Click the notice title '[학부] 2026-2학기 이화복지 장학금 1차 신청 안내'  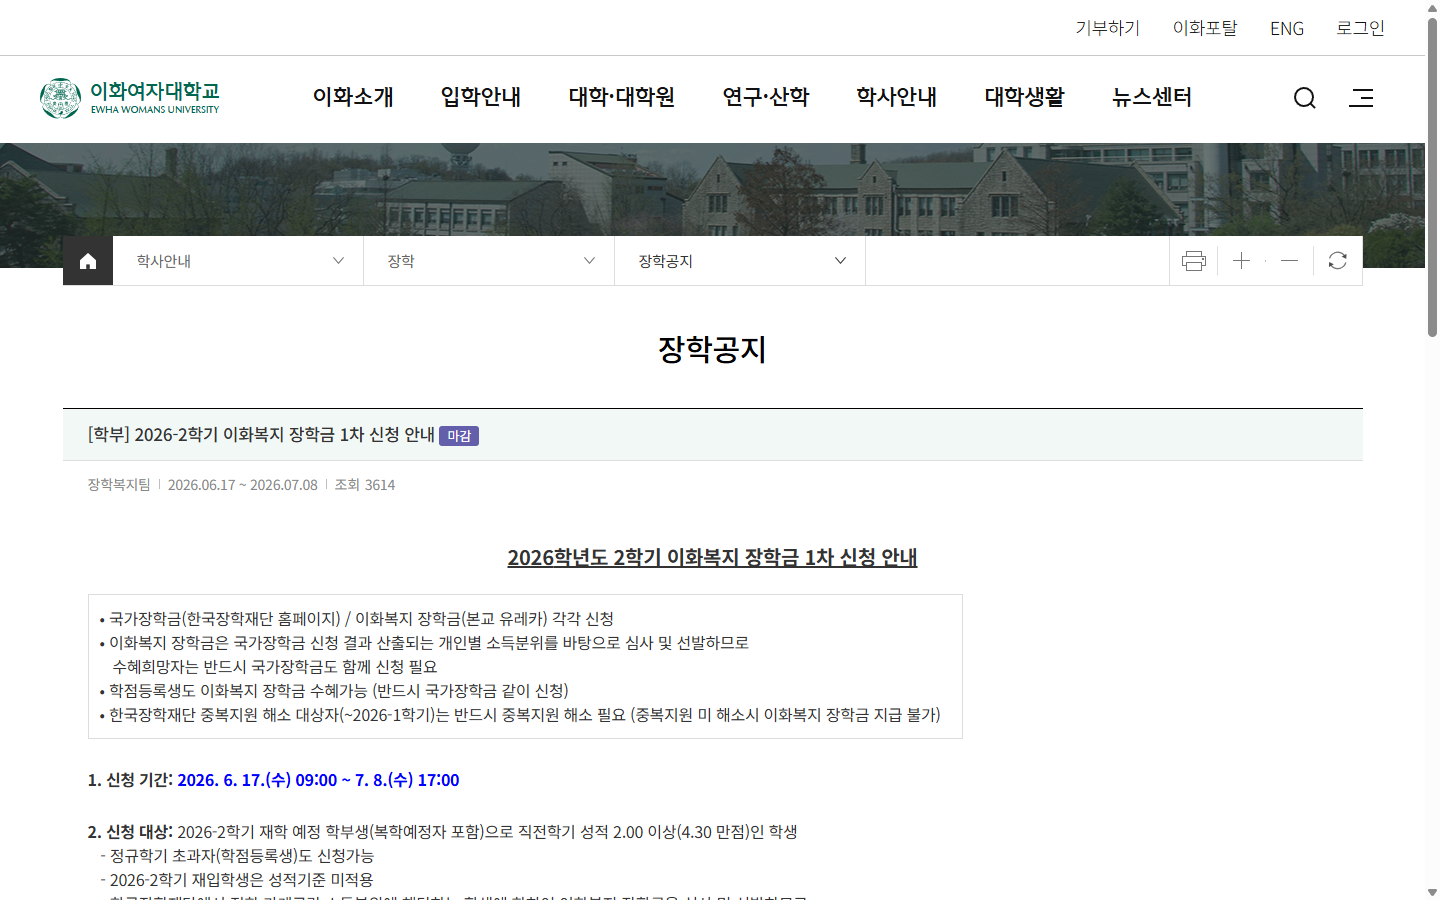pyautogui.click(x=261, y=435)
